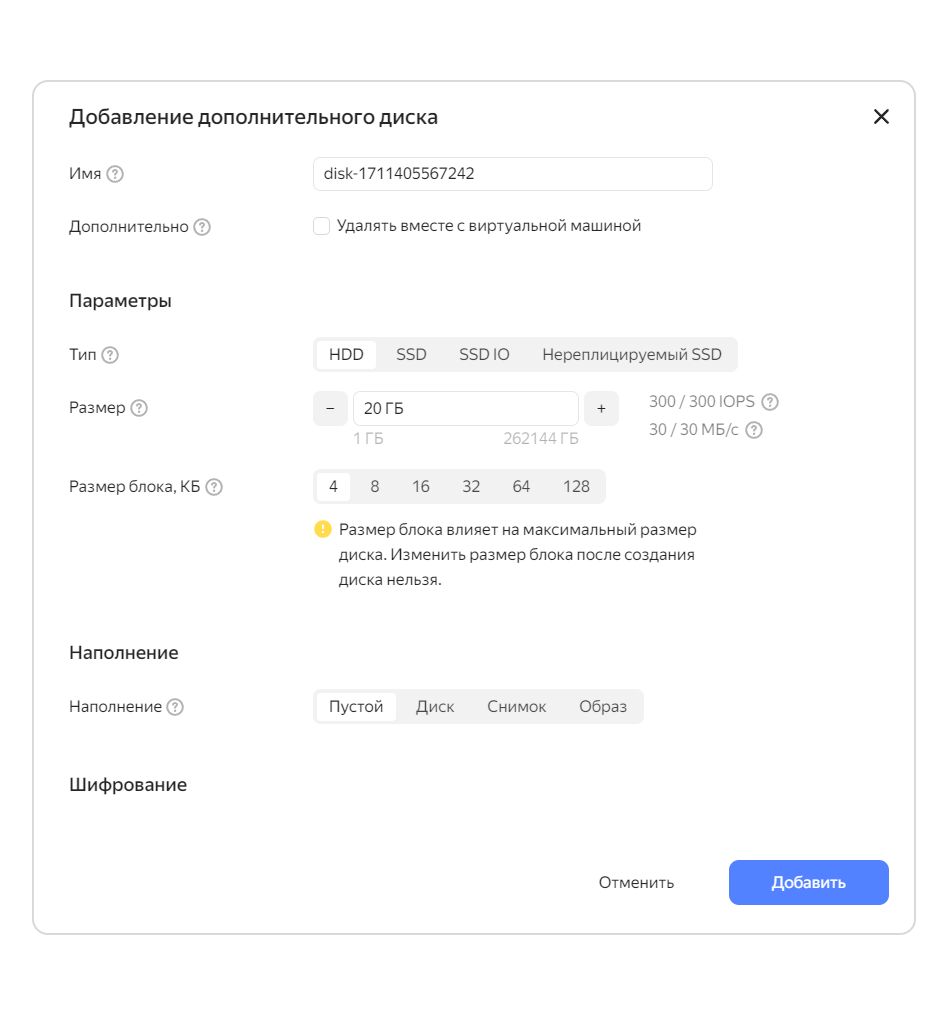Increase disk size with plus button
The height and width of the screenshot is (1015, 948).
point(602,408)
